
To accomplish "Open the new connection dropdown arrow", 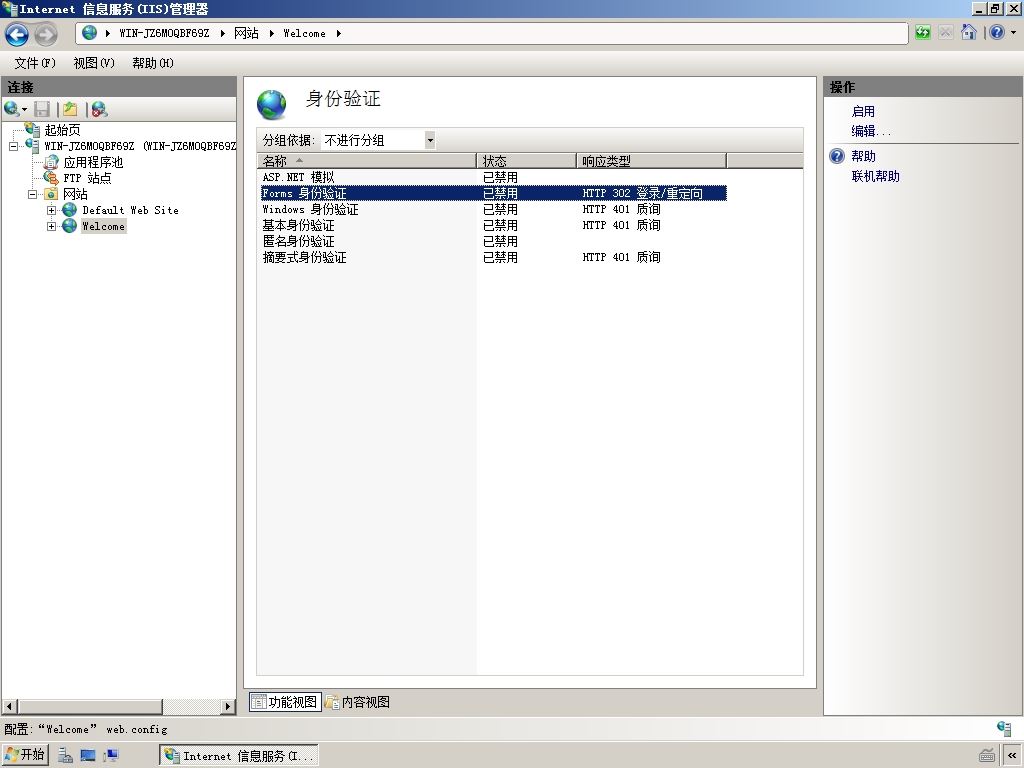I will click(25, 110).
